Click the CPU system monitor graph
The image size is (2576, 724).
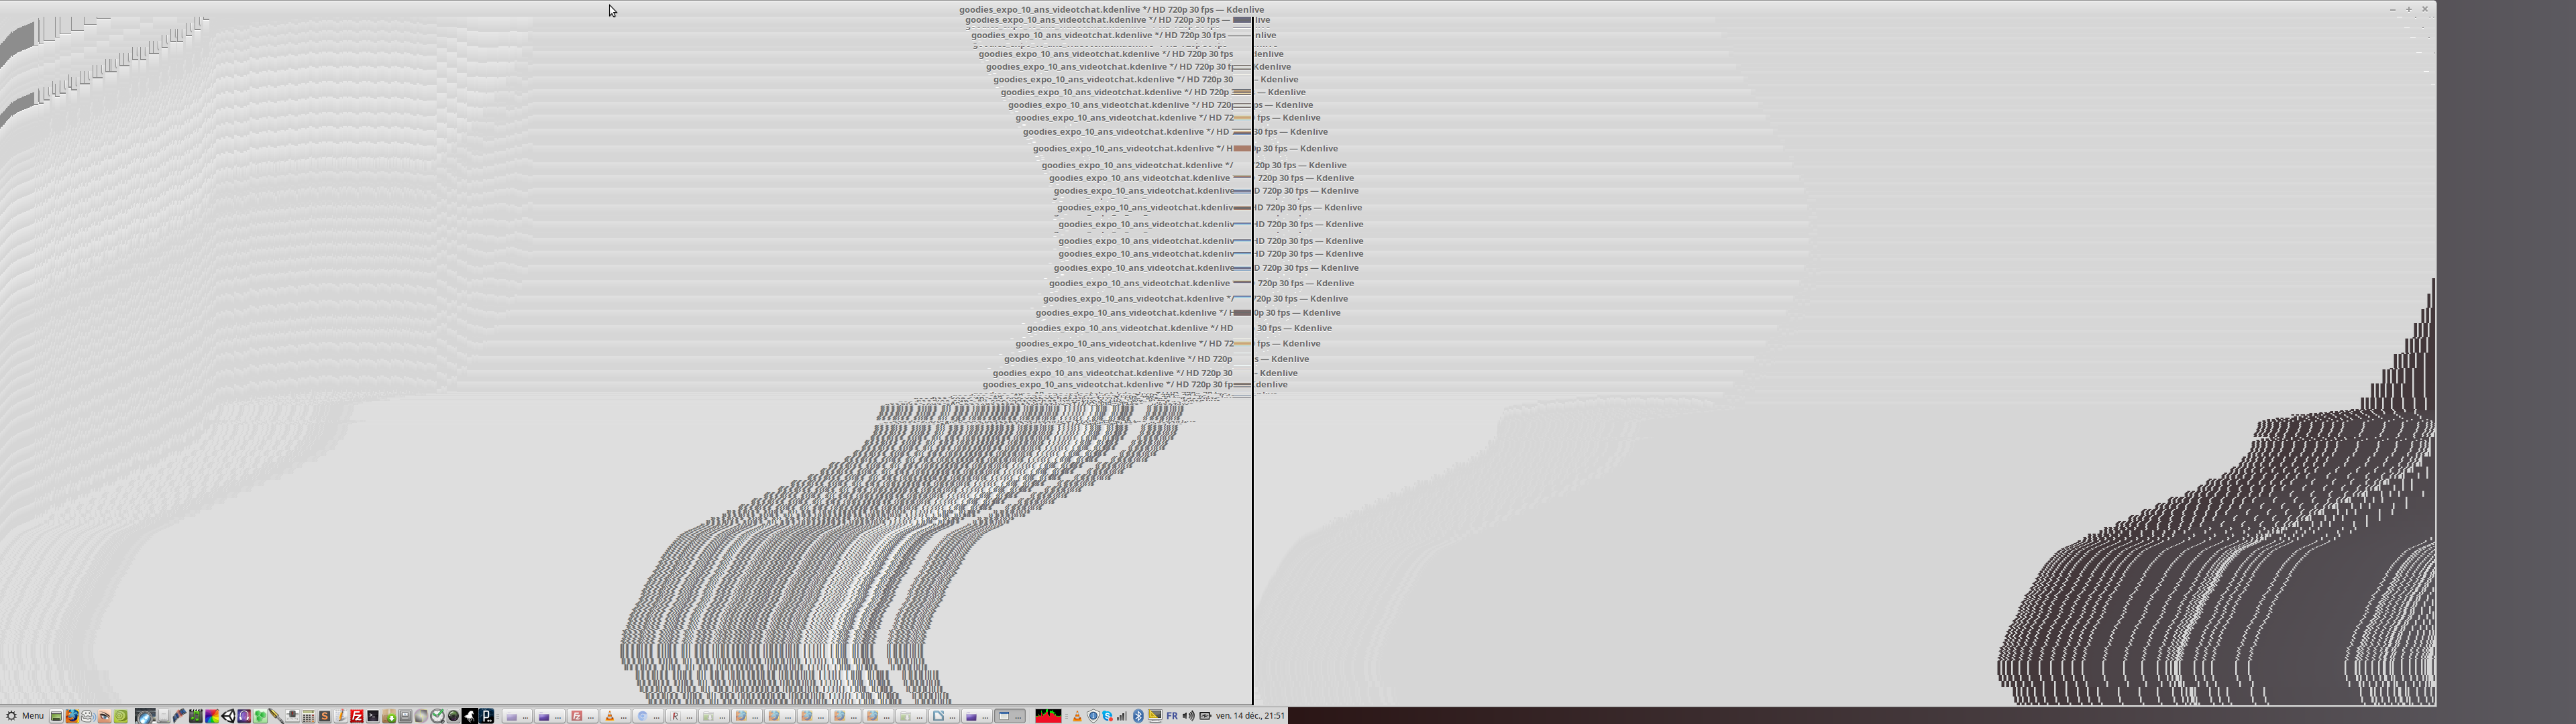tap(1048, 716)
